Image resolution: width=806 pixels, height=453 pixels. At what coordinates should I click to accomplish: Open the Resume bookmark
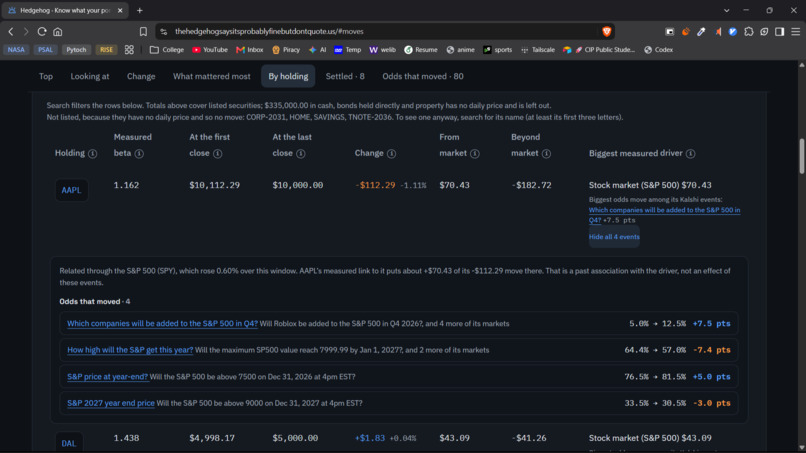point(420,50)
